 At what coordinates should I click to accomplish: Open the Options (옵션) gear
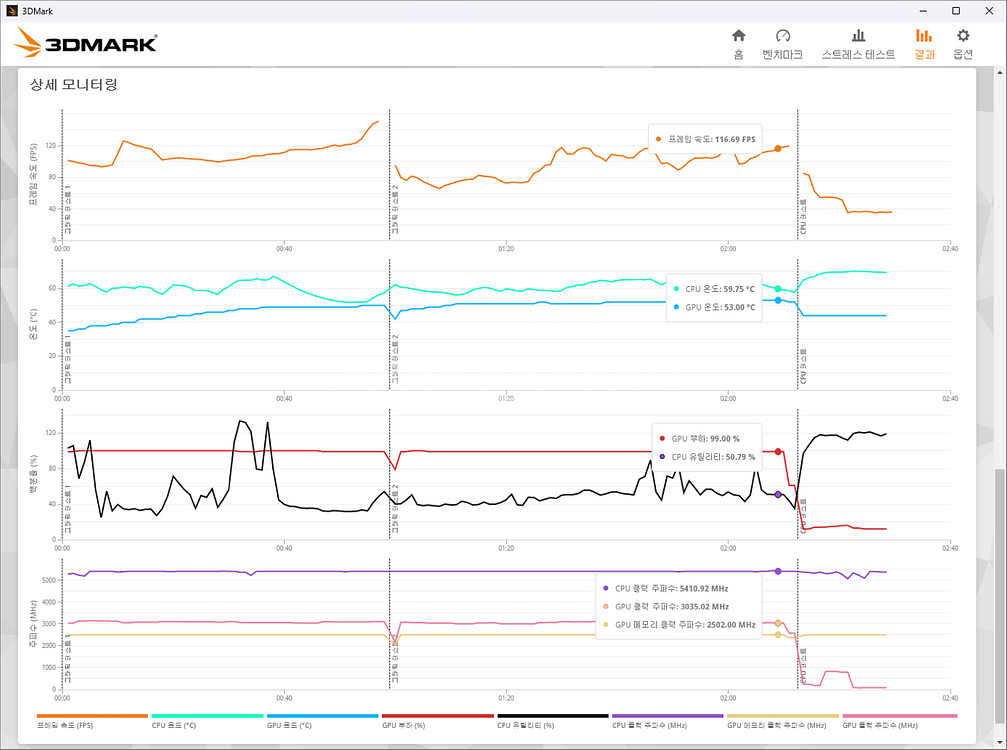click(963, 44)
